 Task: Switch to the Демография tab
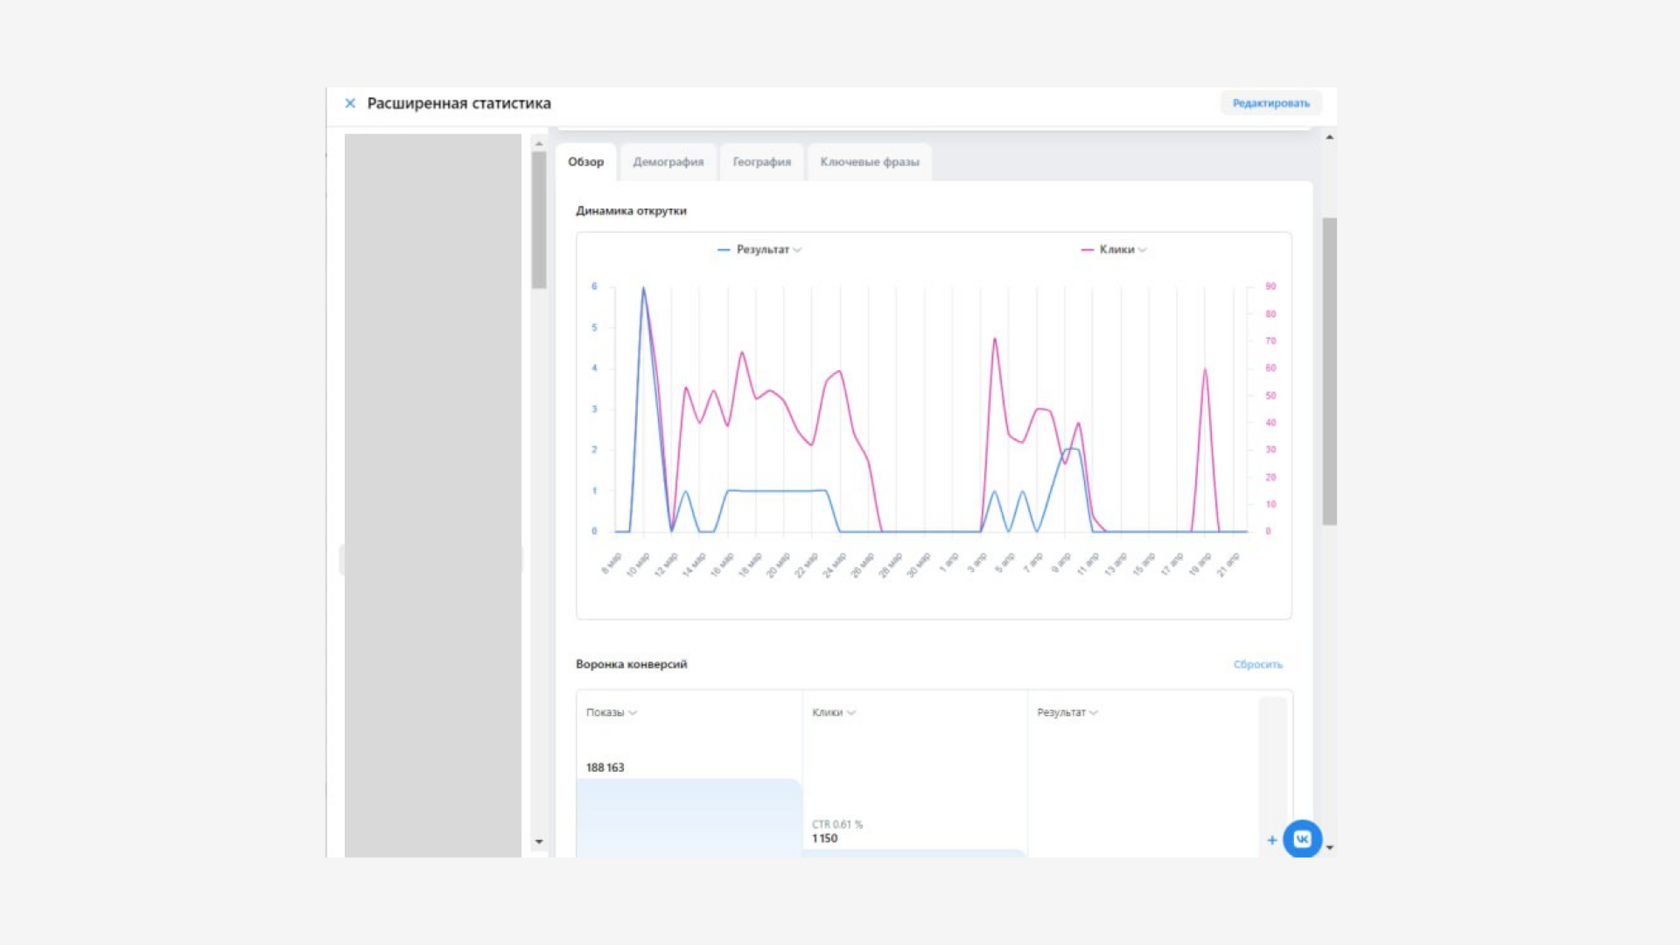[x=668, y=162]
